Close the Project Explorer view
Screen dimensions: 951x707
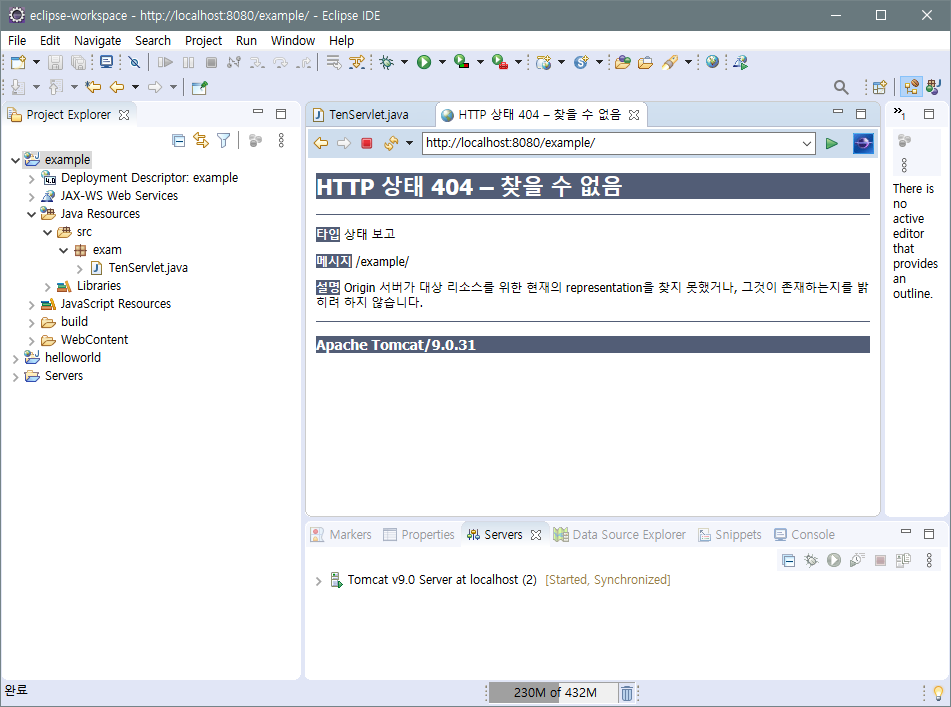click(x=124, y=115)
